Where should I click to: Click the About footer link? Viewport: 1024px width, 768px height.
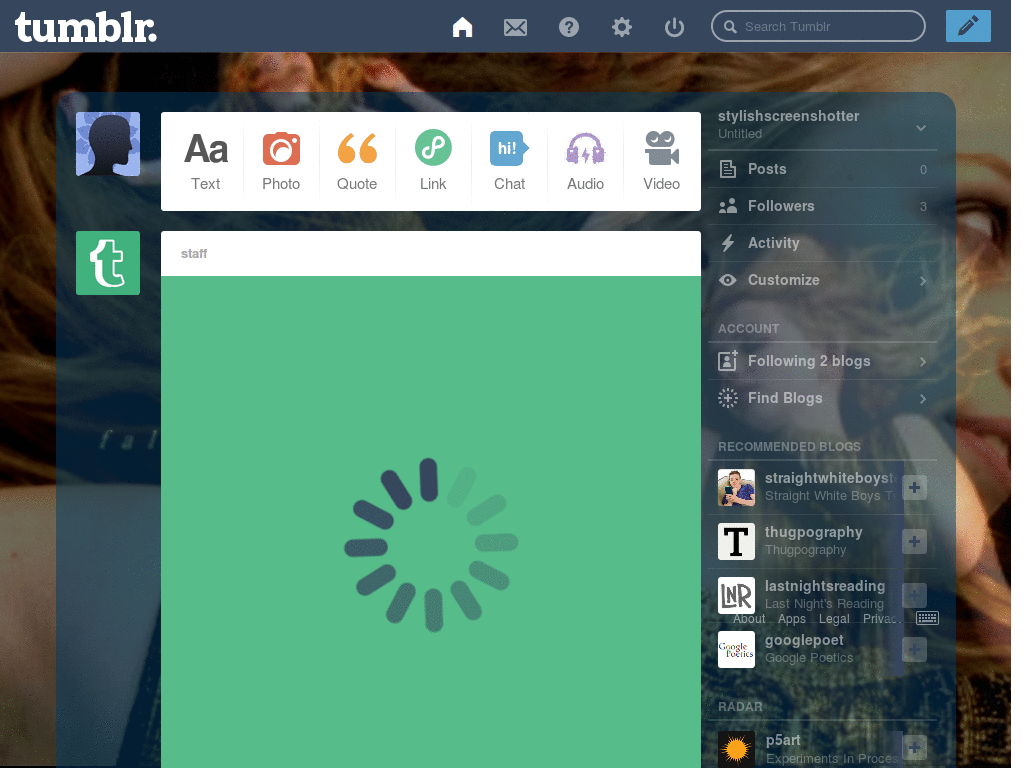(x=749, y=618)
